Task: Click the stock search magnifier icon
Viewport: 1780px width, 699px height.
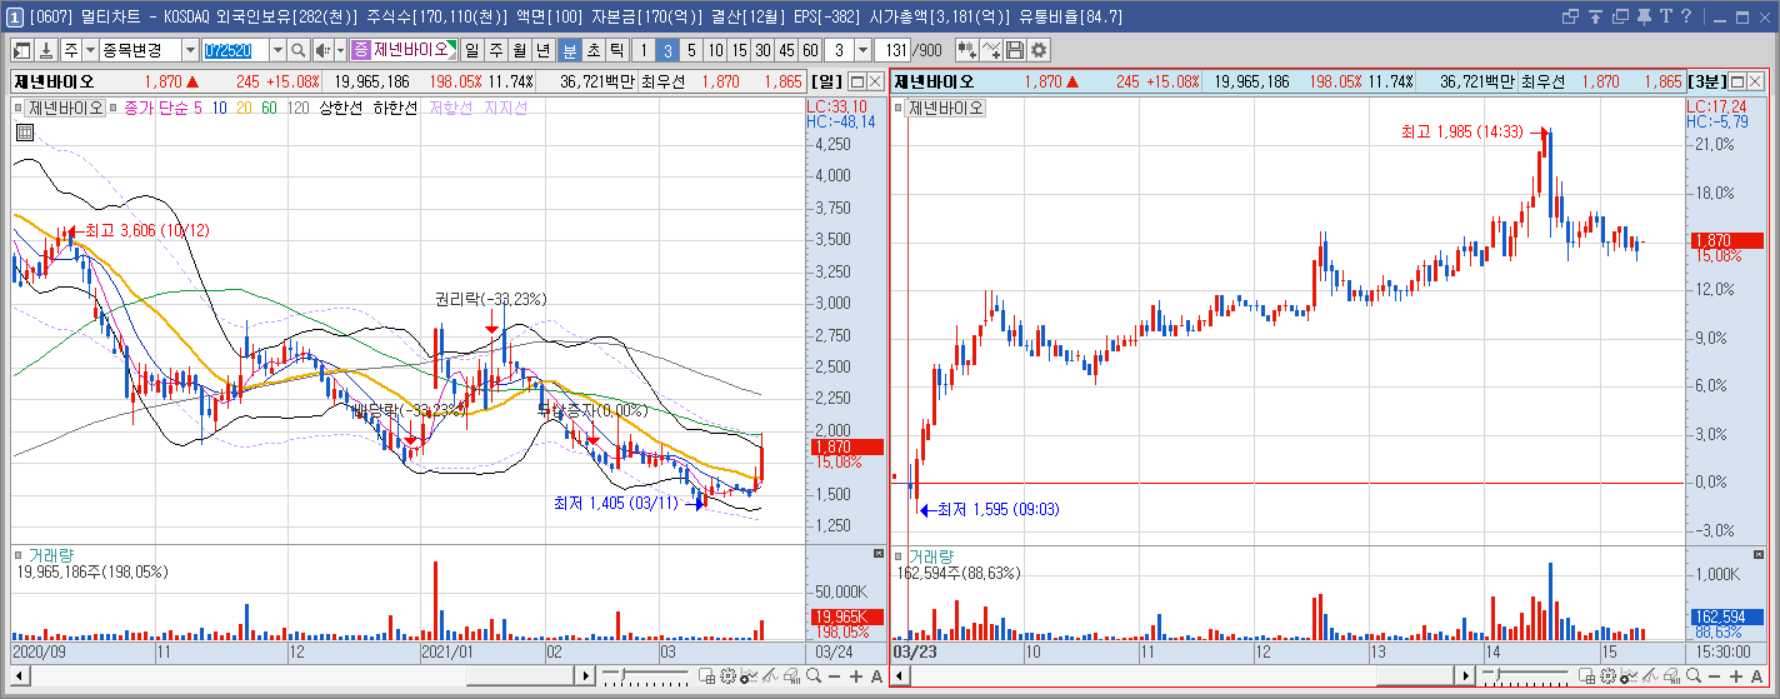Action: coord(298,50)
